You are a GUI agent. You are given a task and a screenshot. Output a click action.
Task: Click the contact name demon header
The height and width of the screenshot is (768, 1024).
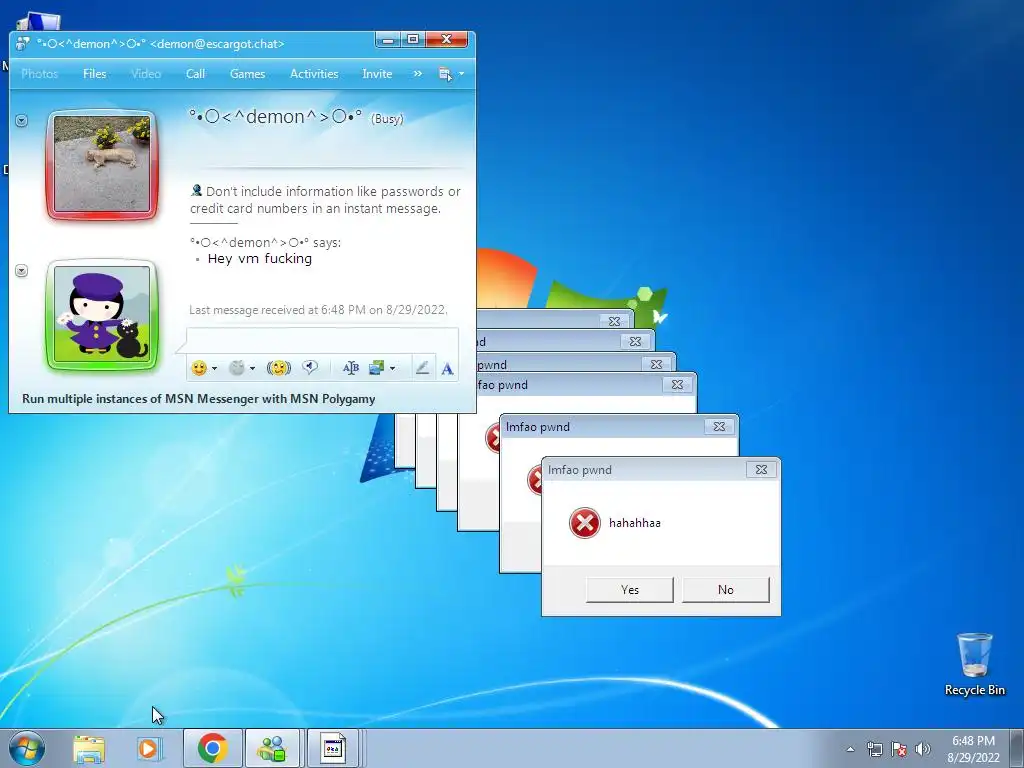276,117
